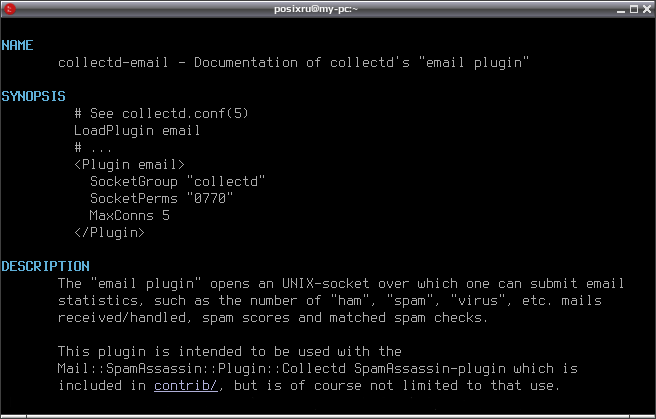
Task: Click the Mail::SpamAssassin::Plugin::Collectd text
Action: (202, 368)
